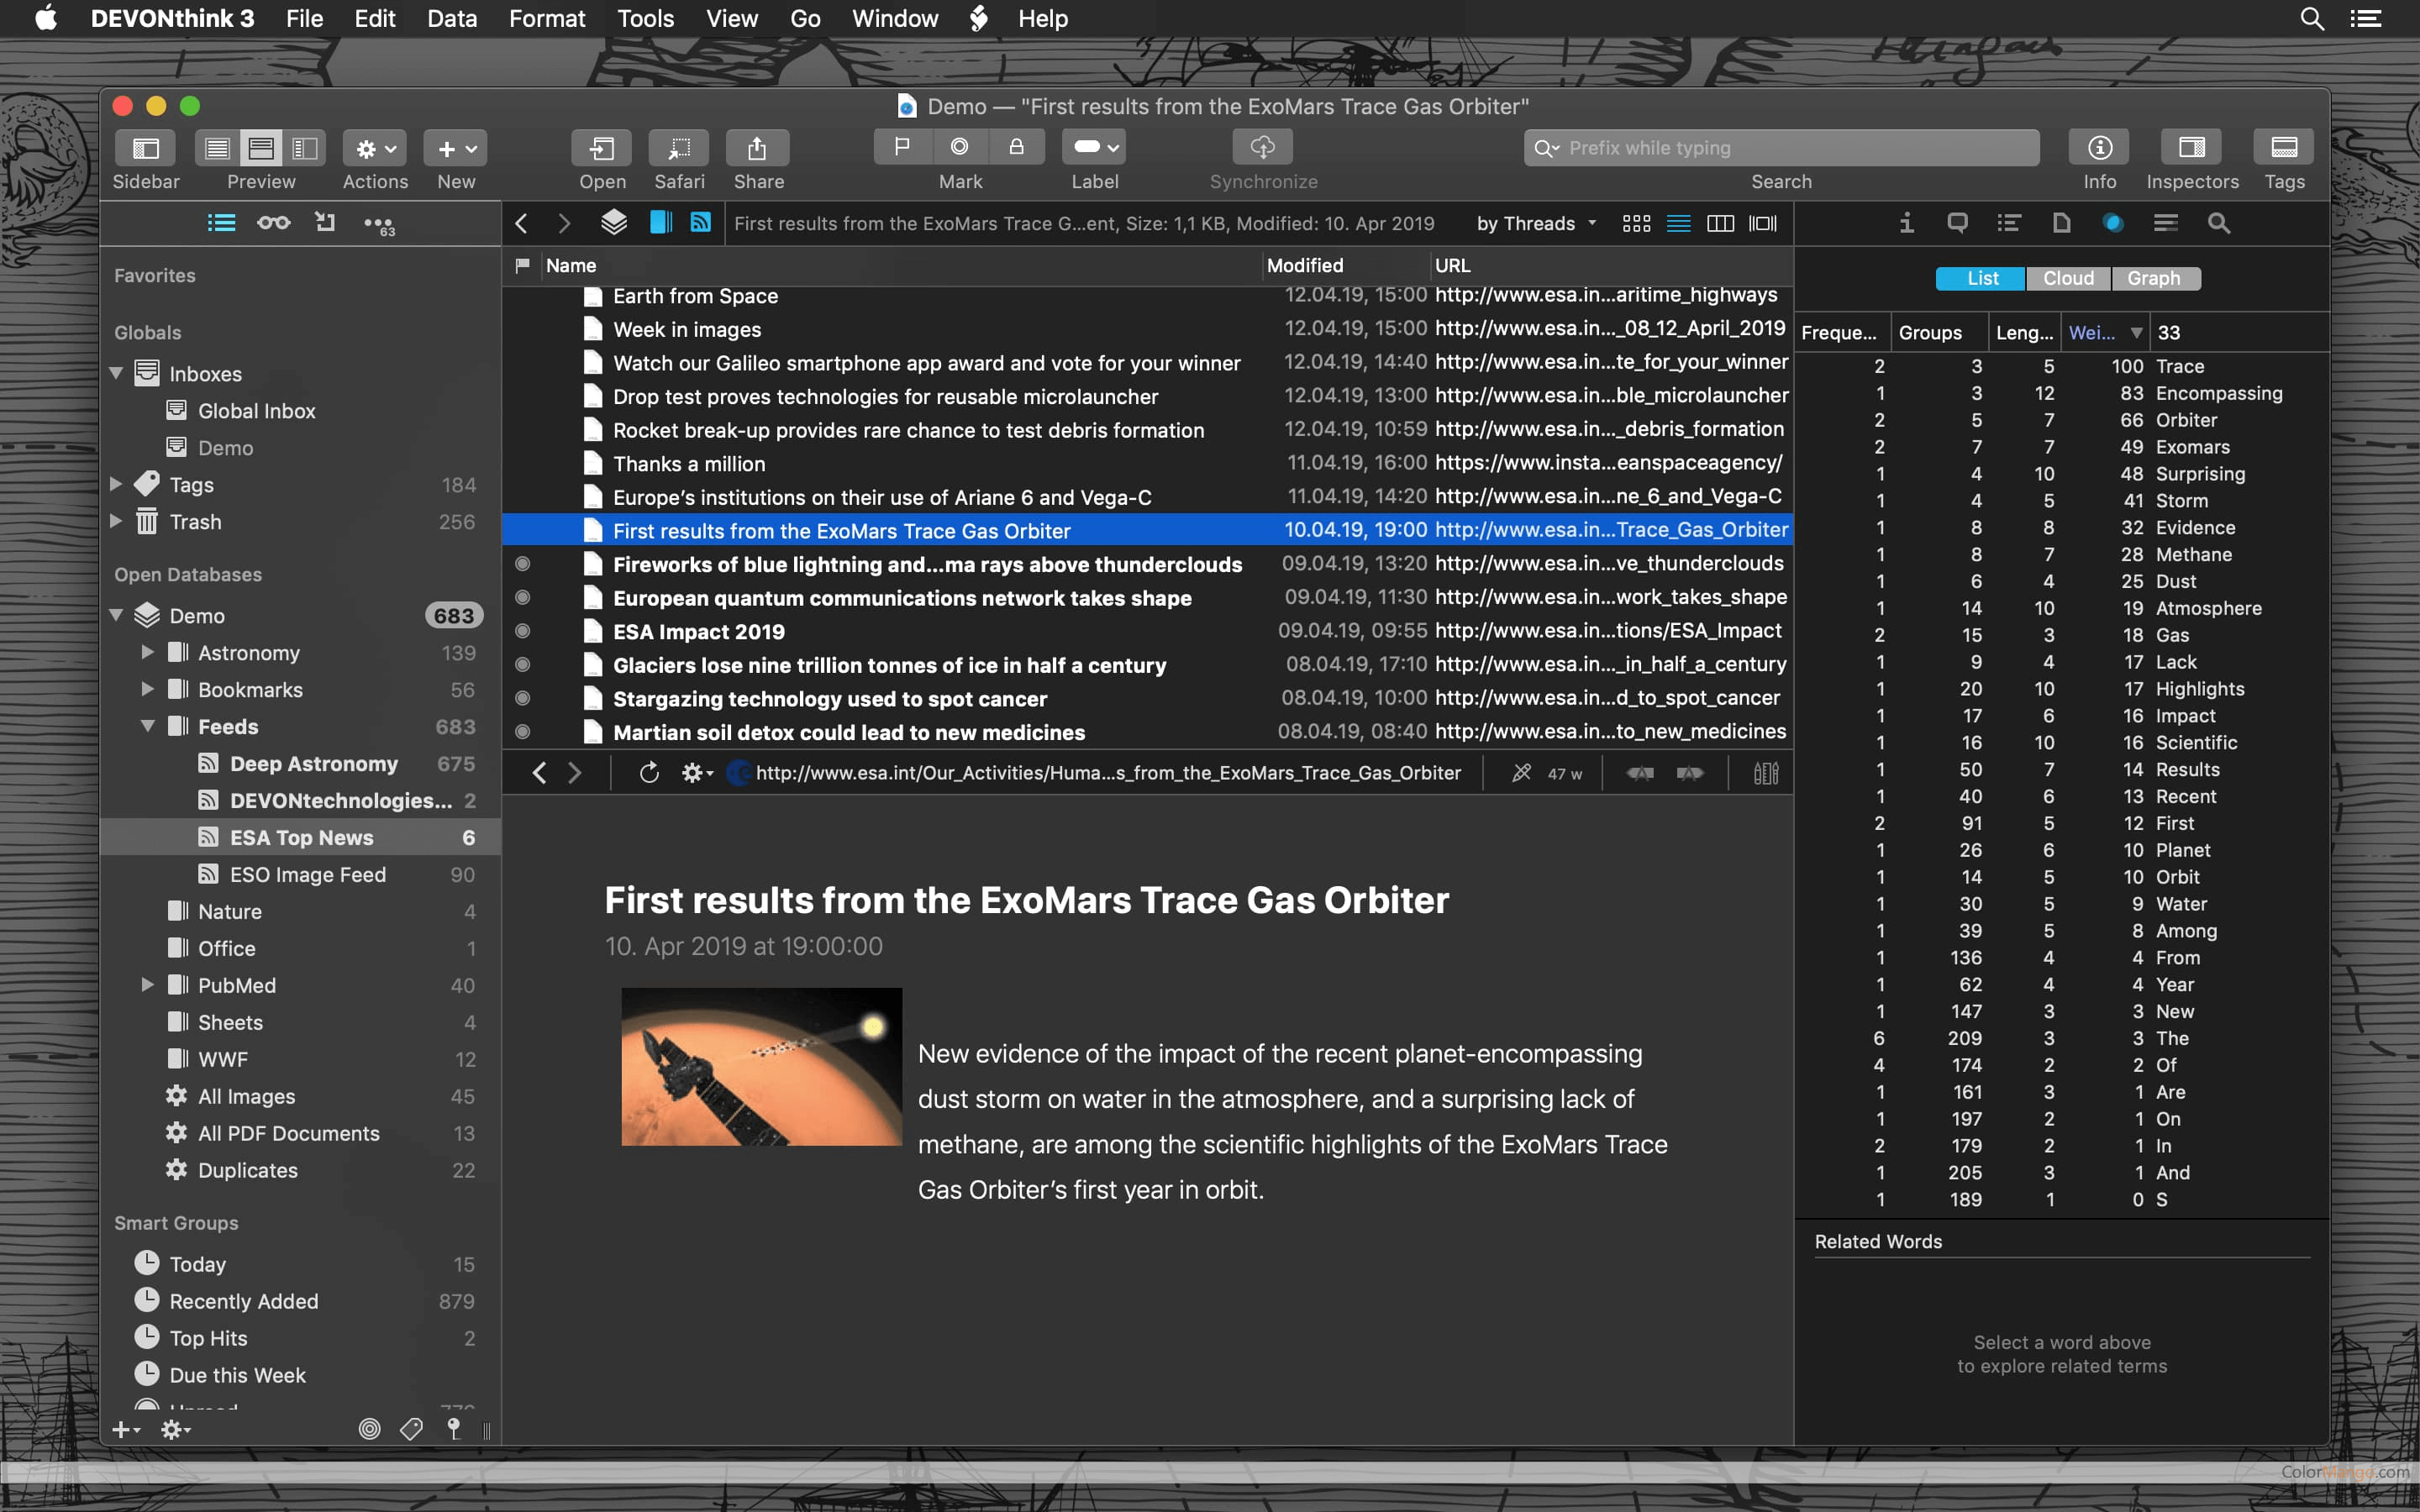Click the Open toolbar icon
The image size is (2420, 1512).
tap(601, 148)
